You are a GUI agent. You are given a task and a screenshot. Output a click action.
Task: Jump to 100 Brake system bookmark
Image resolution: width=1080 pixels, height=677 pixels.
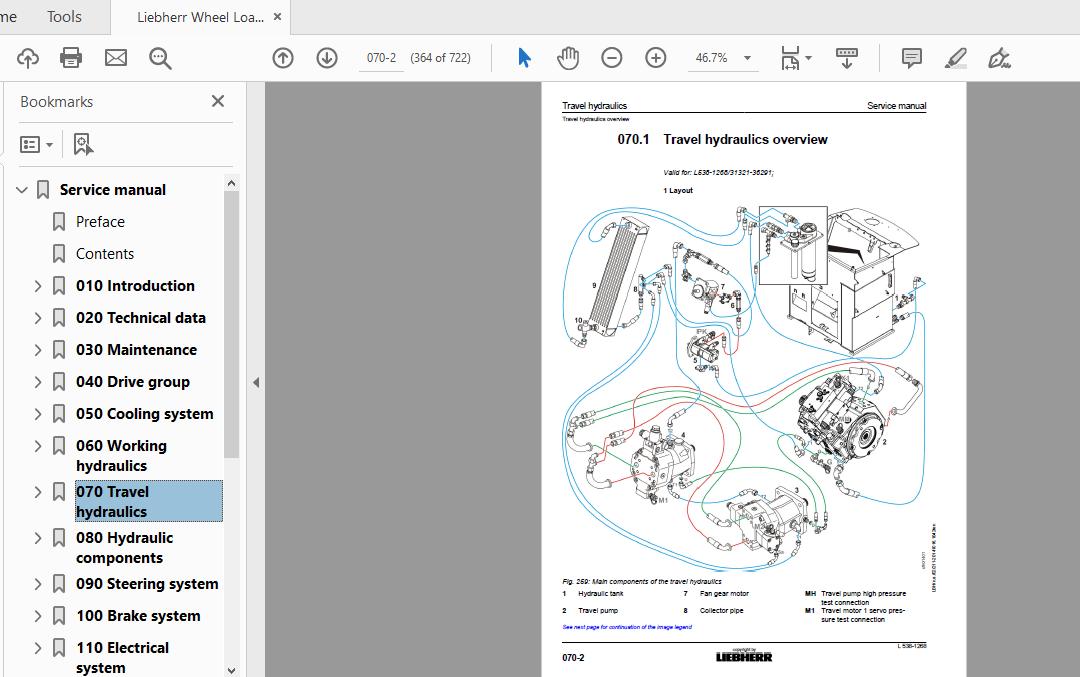(138, 616)
